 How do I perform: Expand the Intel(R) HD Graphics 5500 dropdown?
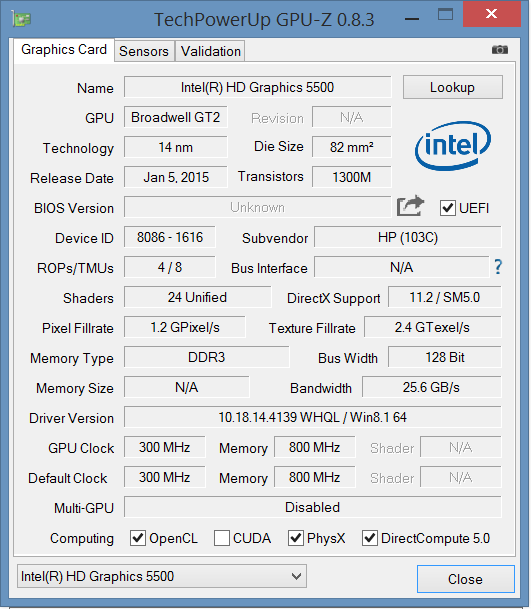[162, 576]
